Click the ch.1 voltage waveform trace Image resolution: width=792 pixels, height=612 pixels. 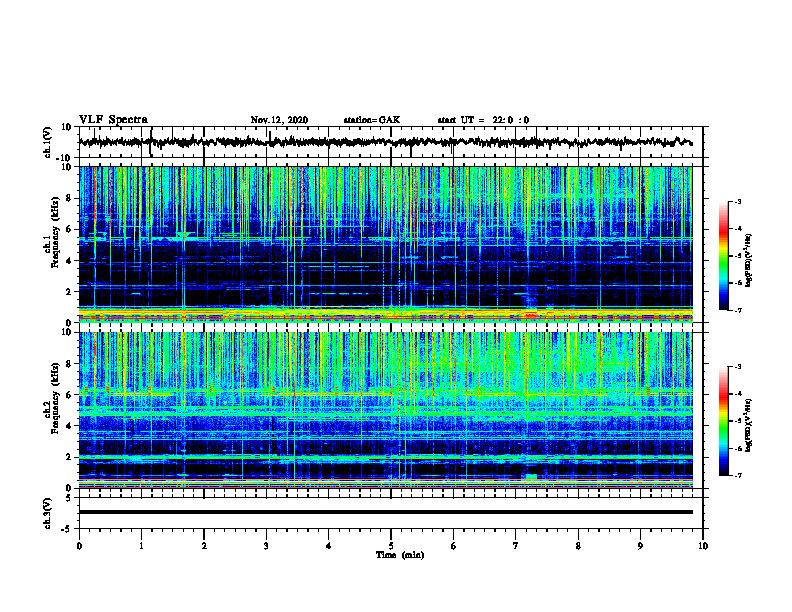385,142
